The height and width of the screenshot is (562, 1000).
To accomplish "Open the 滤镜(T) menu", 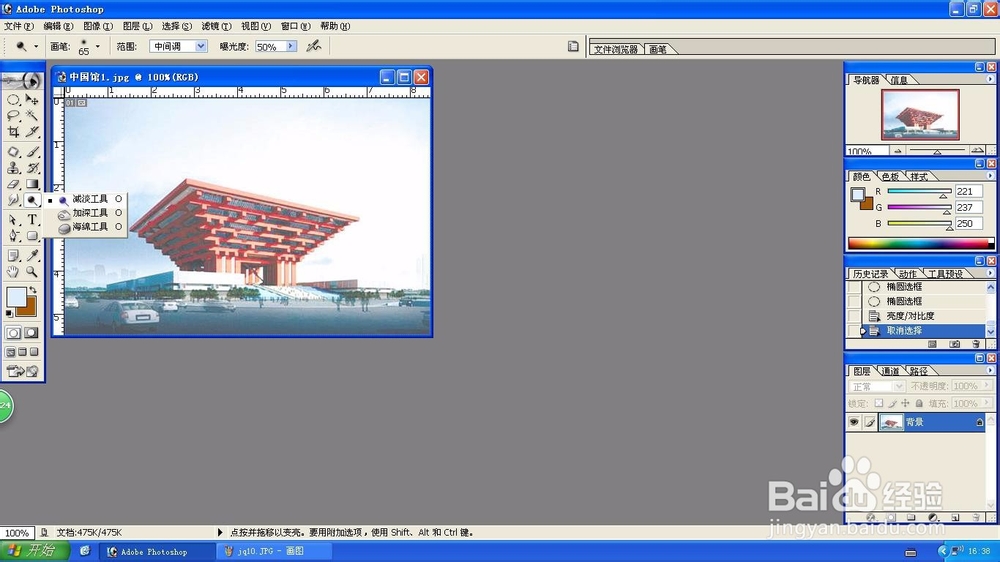I will (x=216, y=26).
